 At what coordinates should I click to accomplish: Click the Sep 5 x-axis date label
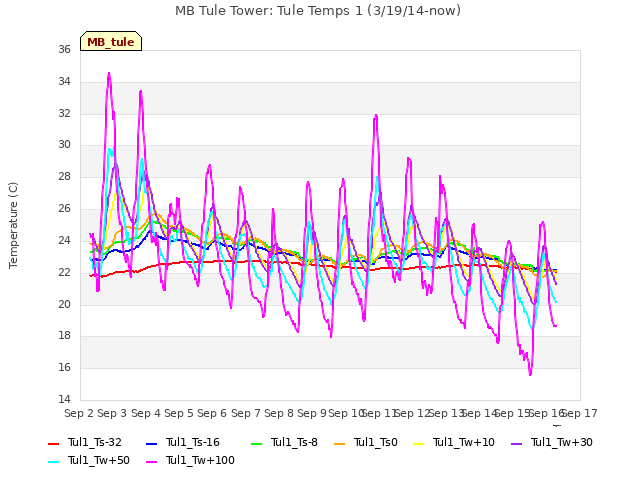(179, 413)
